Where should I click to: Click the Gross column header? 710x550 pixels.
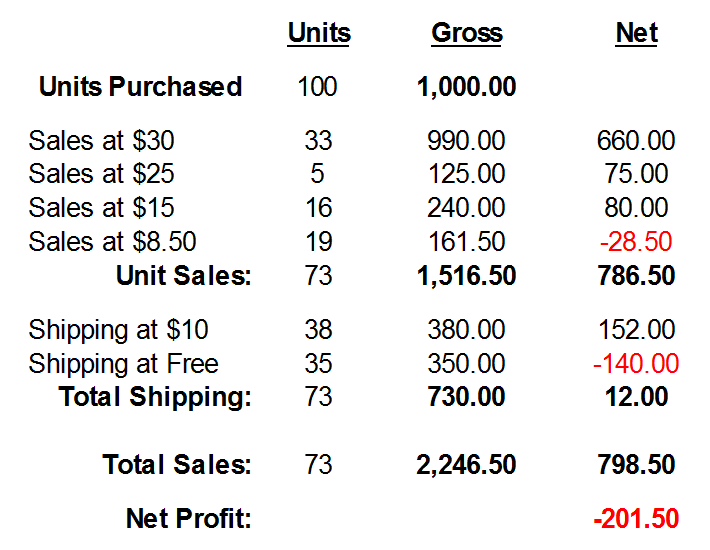[x=466, y=33]
